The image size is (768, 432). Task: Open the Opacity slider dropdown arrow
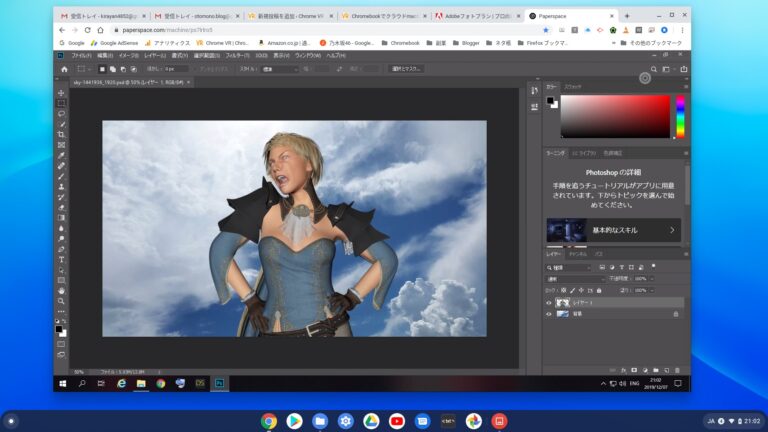(652, 279)
